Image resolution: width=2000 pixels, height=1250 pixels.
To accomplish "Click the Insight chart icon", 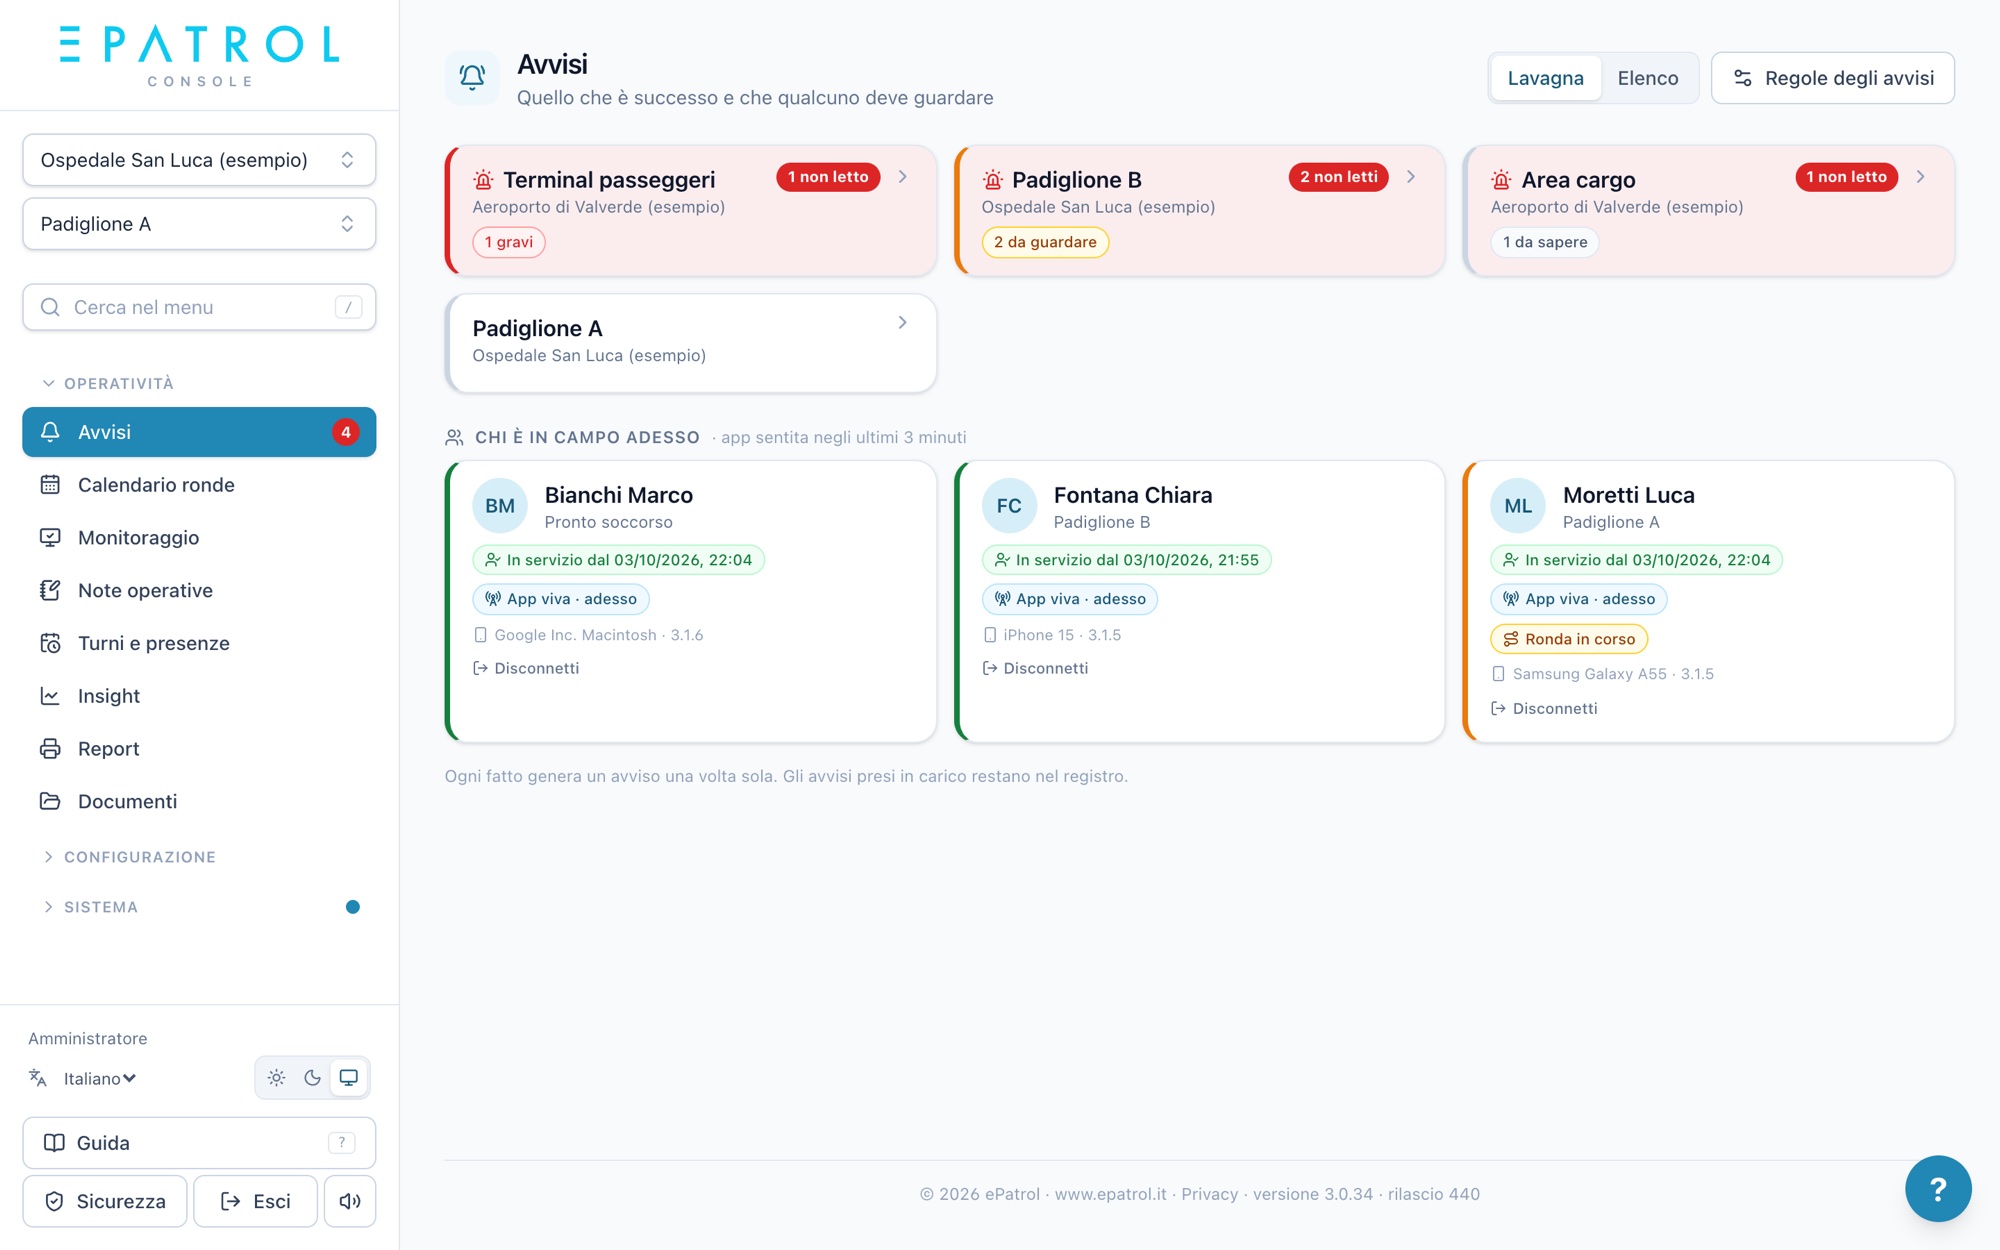I will point(50,696).
